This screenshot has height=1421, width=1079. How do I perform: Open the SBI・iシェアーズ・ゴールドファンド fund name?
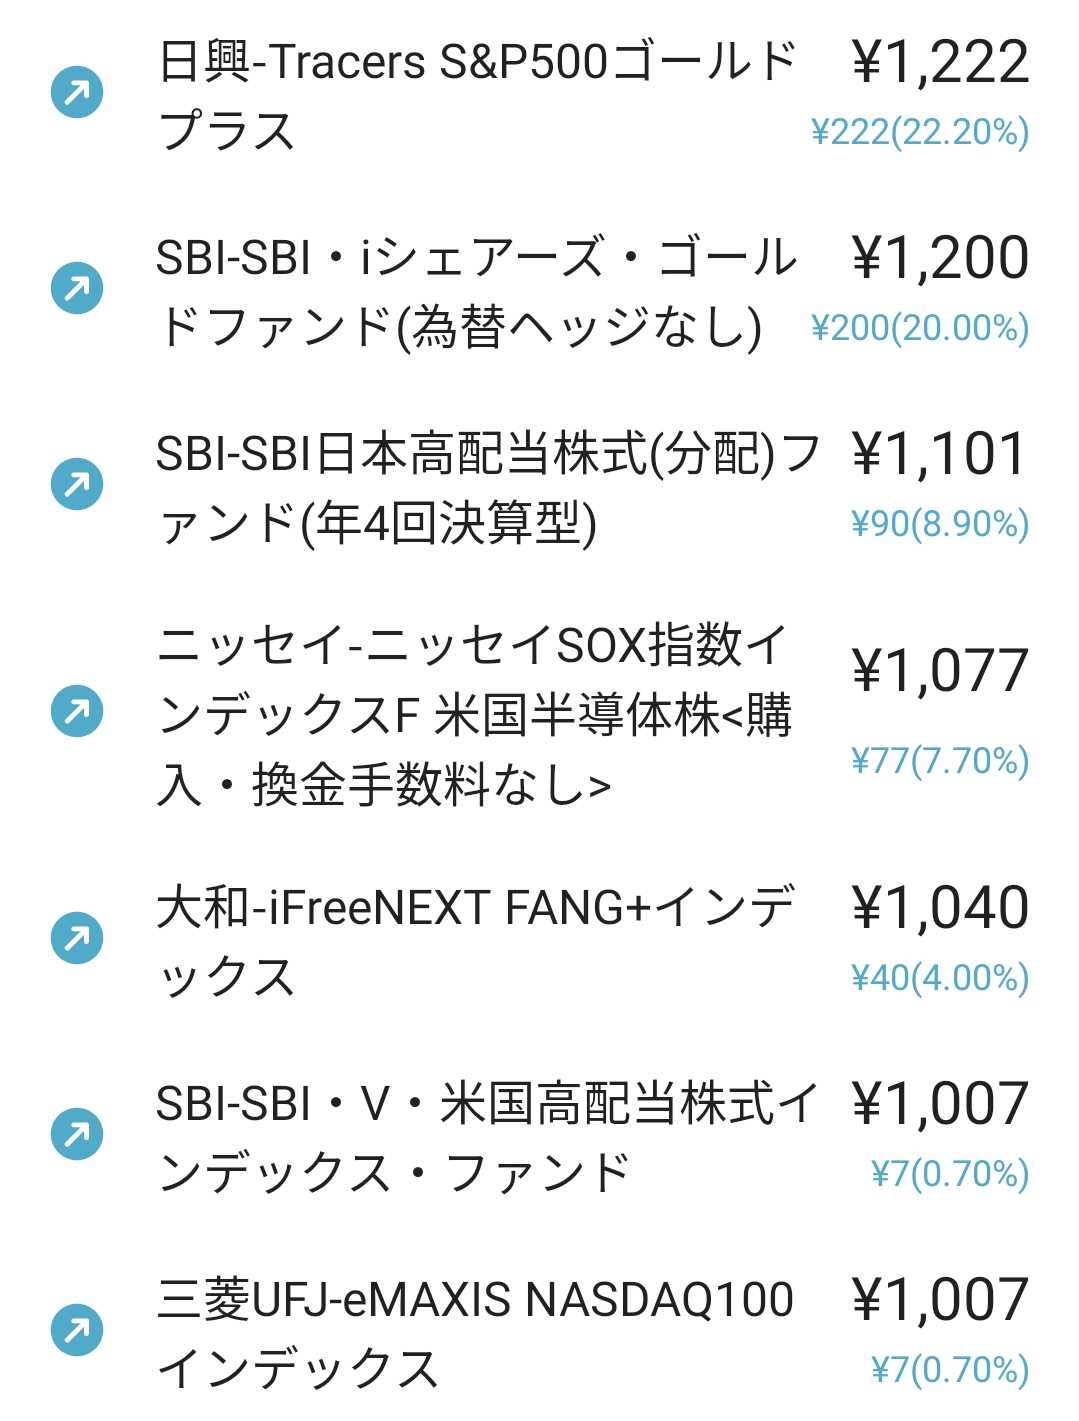475,291
